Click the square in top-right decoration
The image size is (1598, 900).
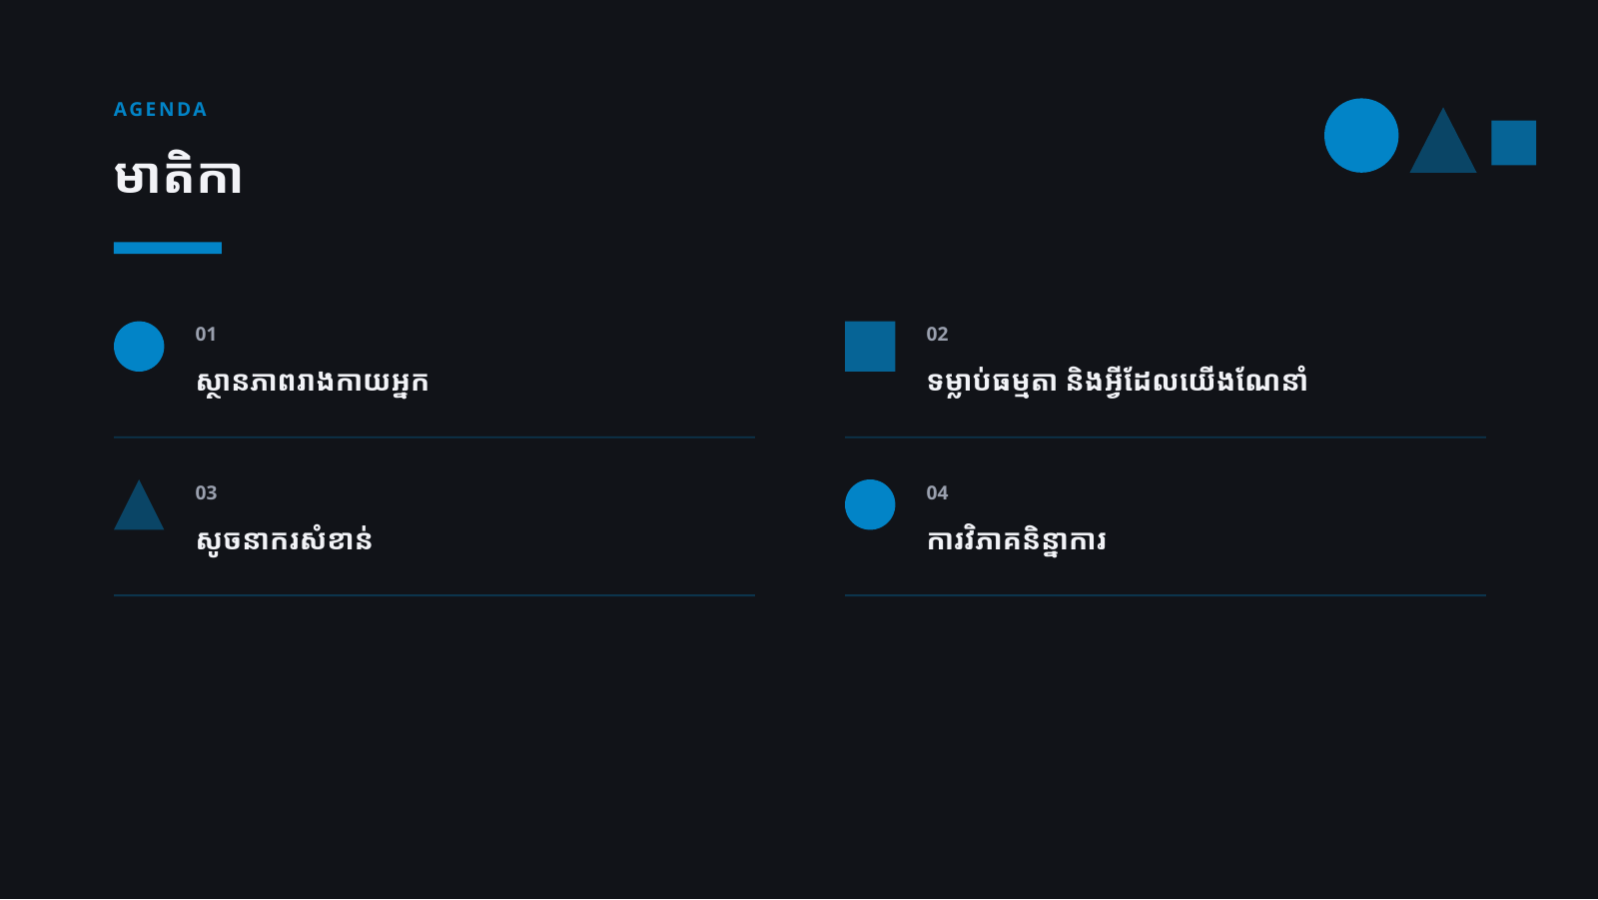point(1514,143)
